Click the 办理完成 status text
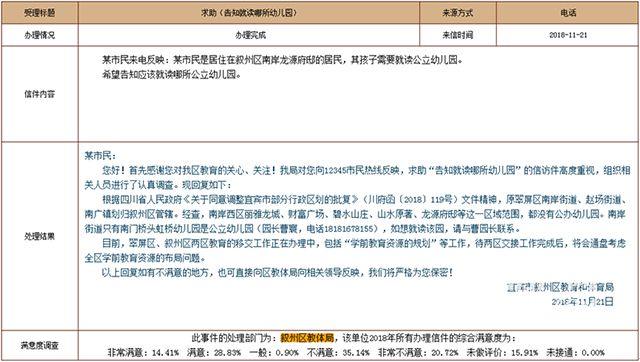 (250, 36)
